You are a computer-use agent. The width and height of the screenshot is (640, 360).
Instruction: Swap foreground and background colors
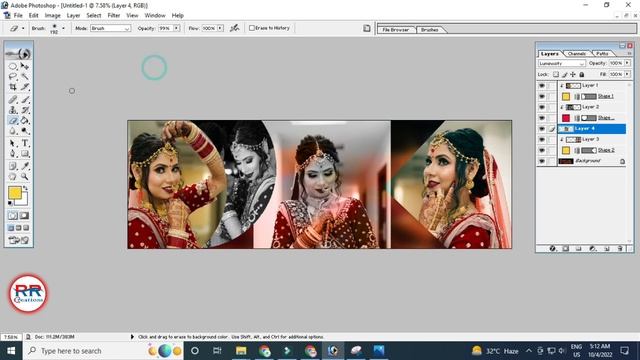tap(26, 188)
